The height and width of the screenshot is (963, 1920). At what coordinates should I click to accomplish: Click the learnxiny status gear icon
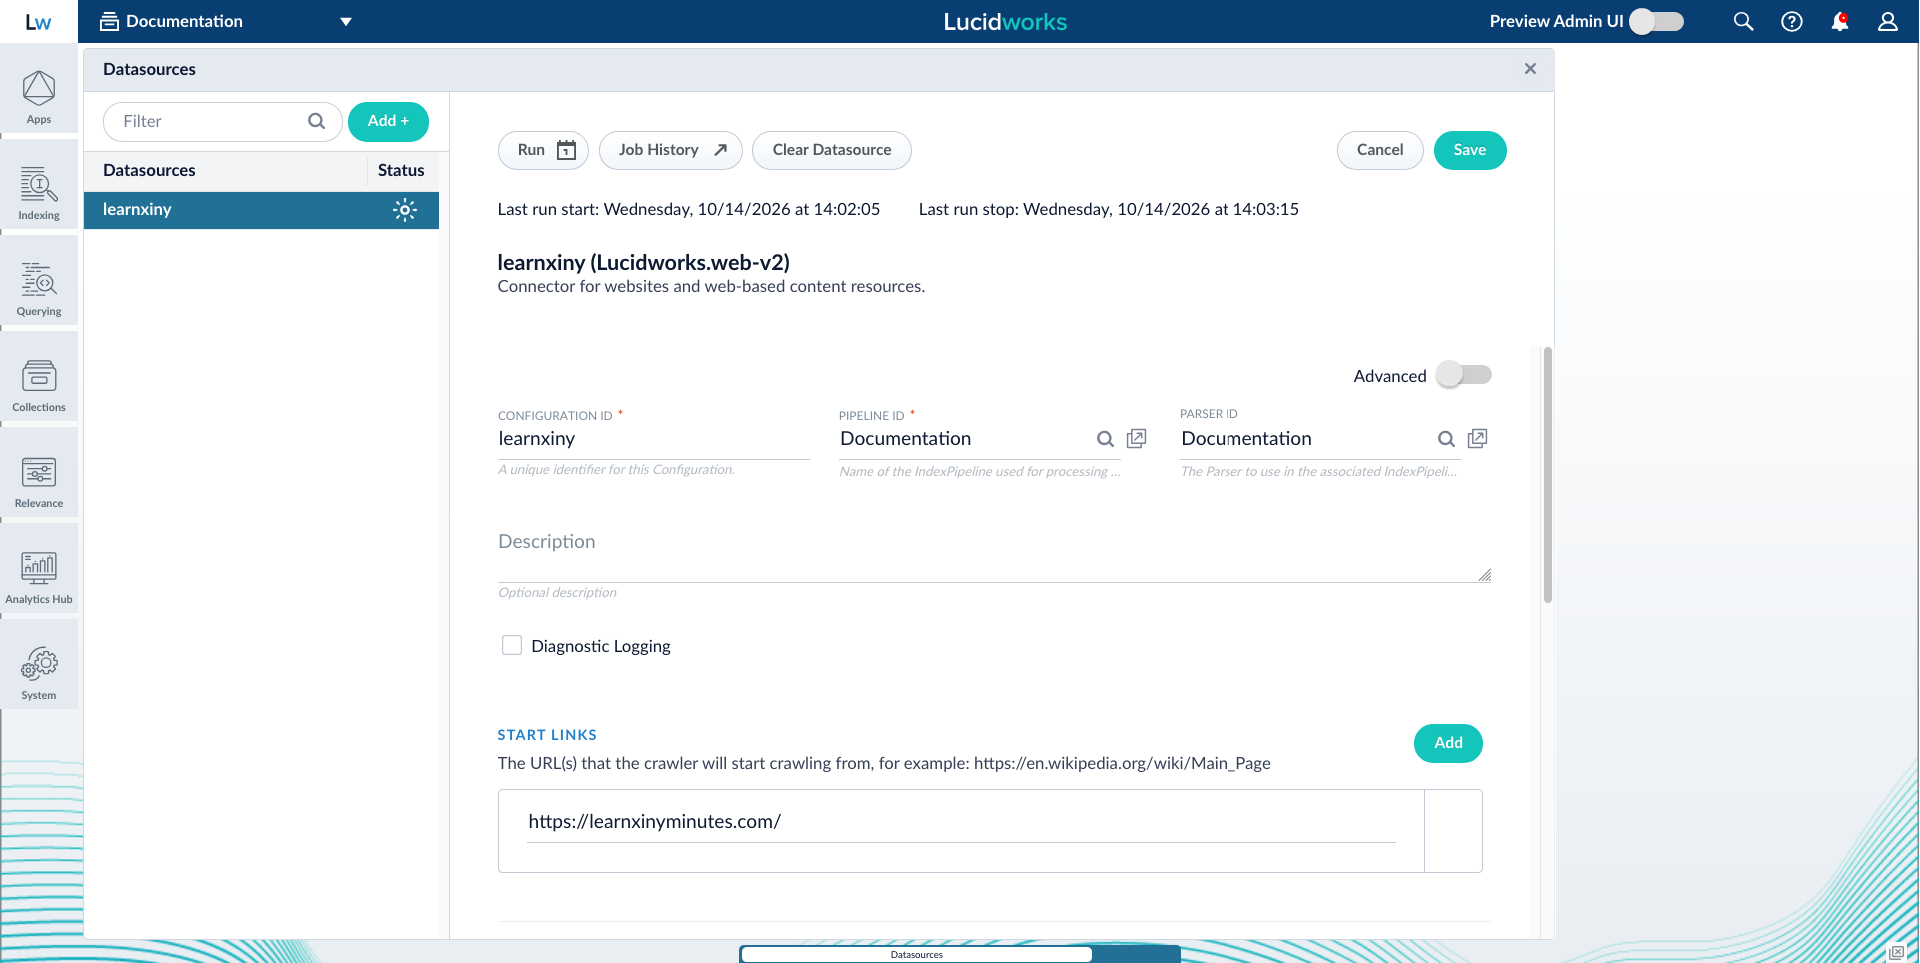tap(404, 210)
